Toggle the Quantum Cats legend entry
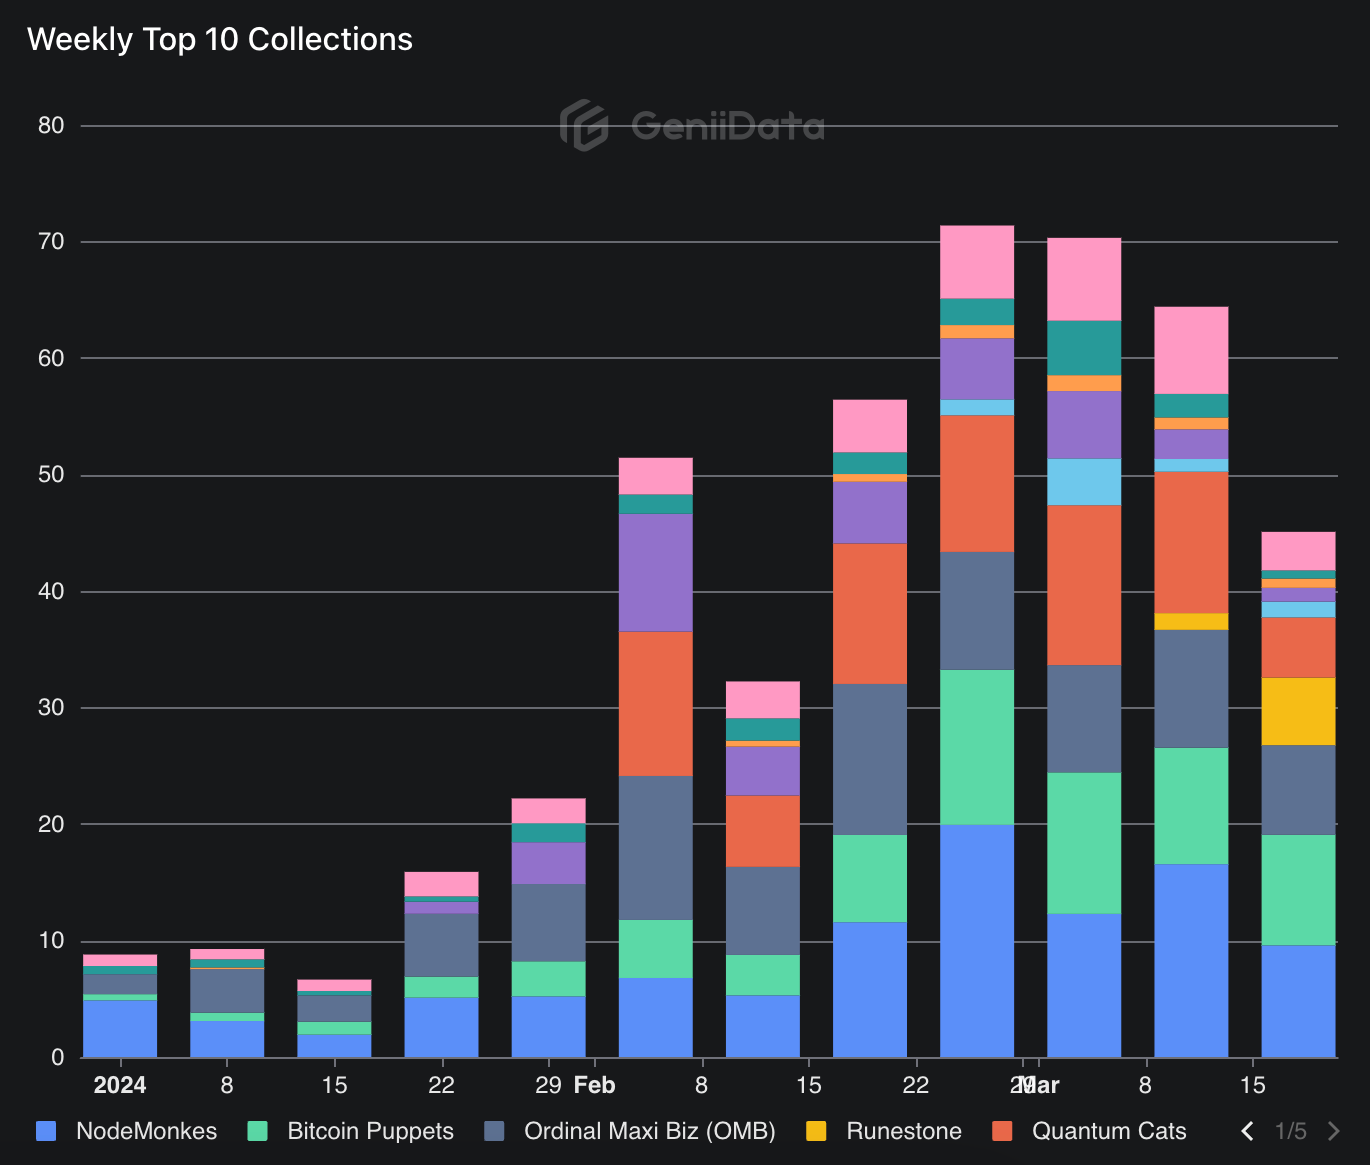Viewport: 1370px width, 1165px height. tap(1089, 1131)
